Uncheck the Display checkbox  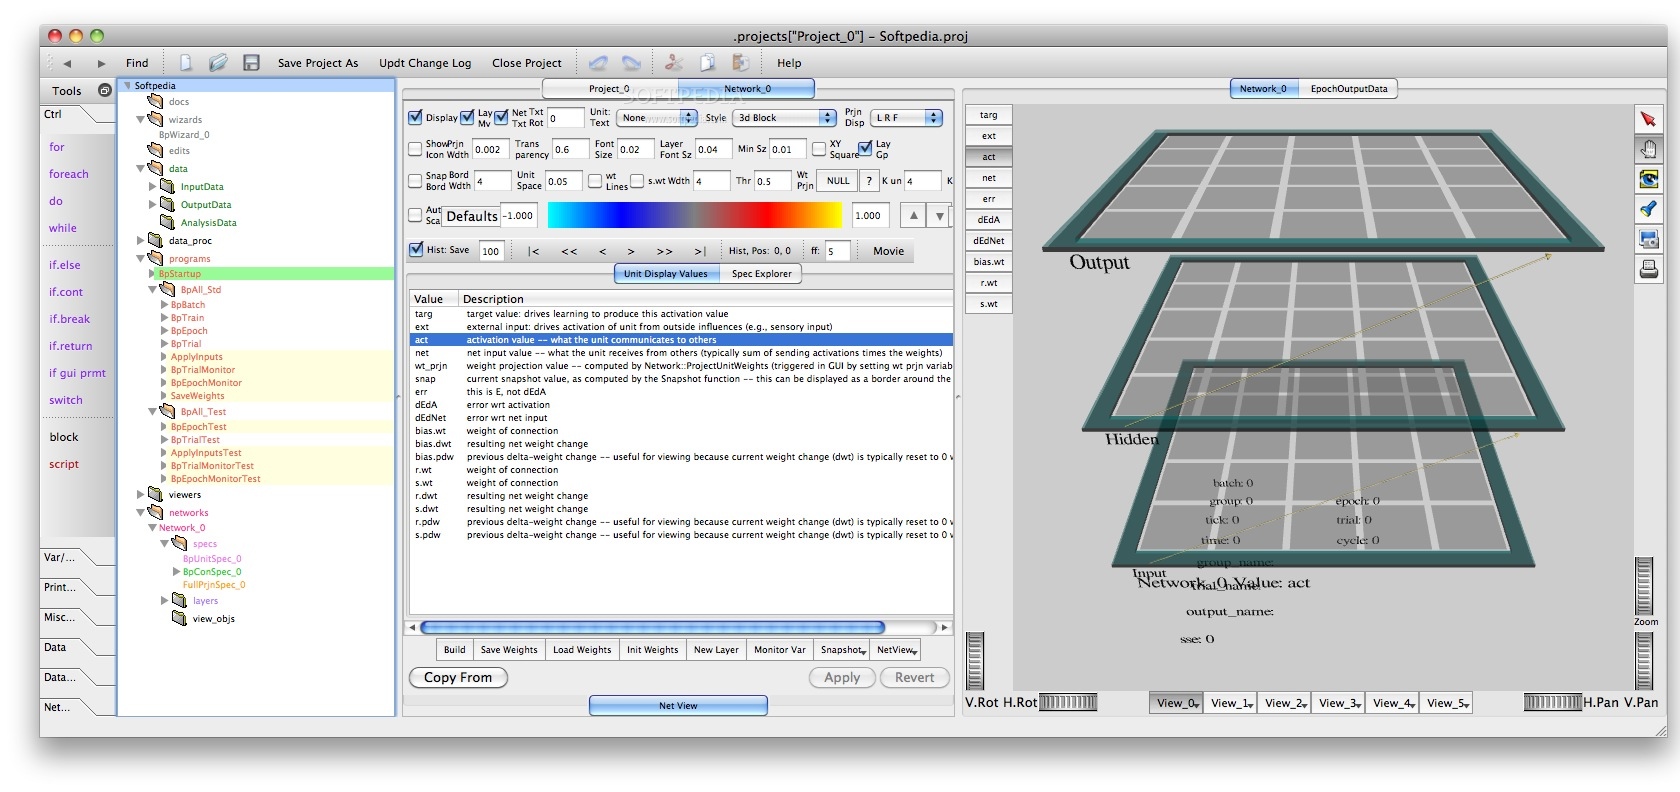[415, 117]
